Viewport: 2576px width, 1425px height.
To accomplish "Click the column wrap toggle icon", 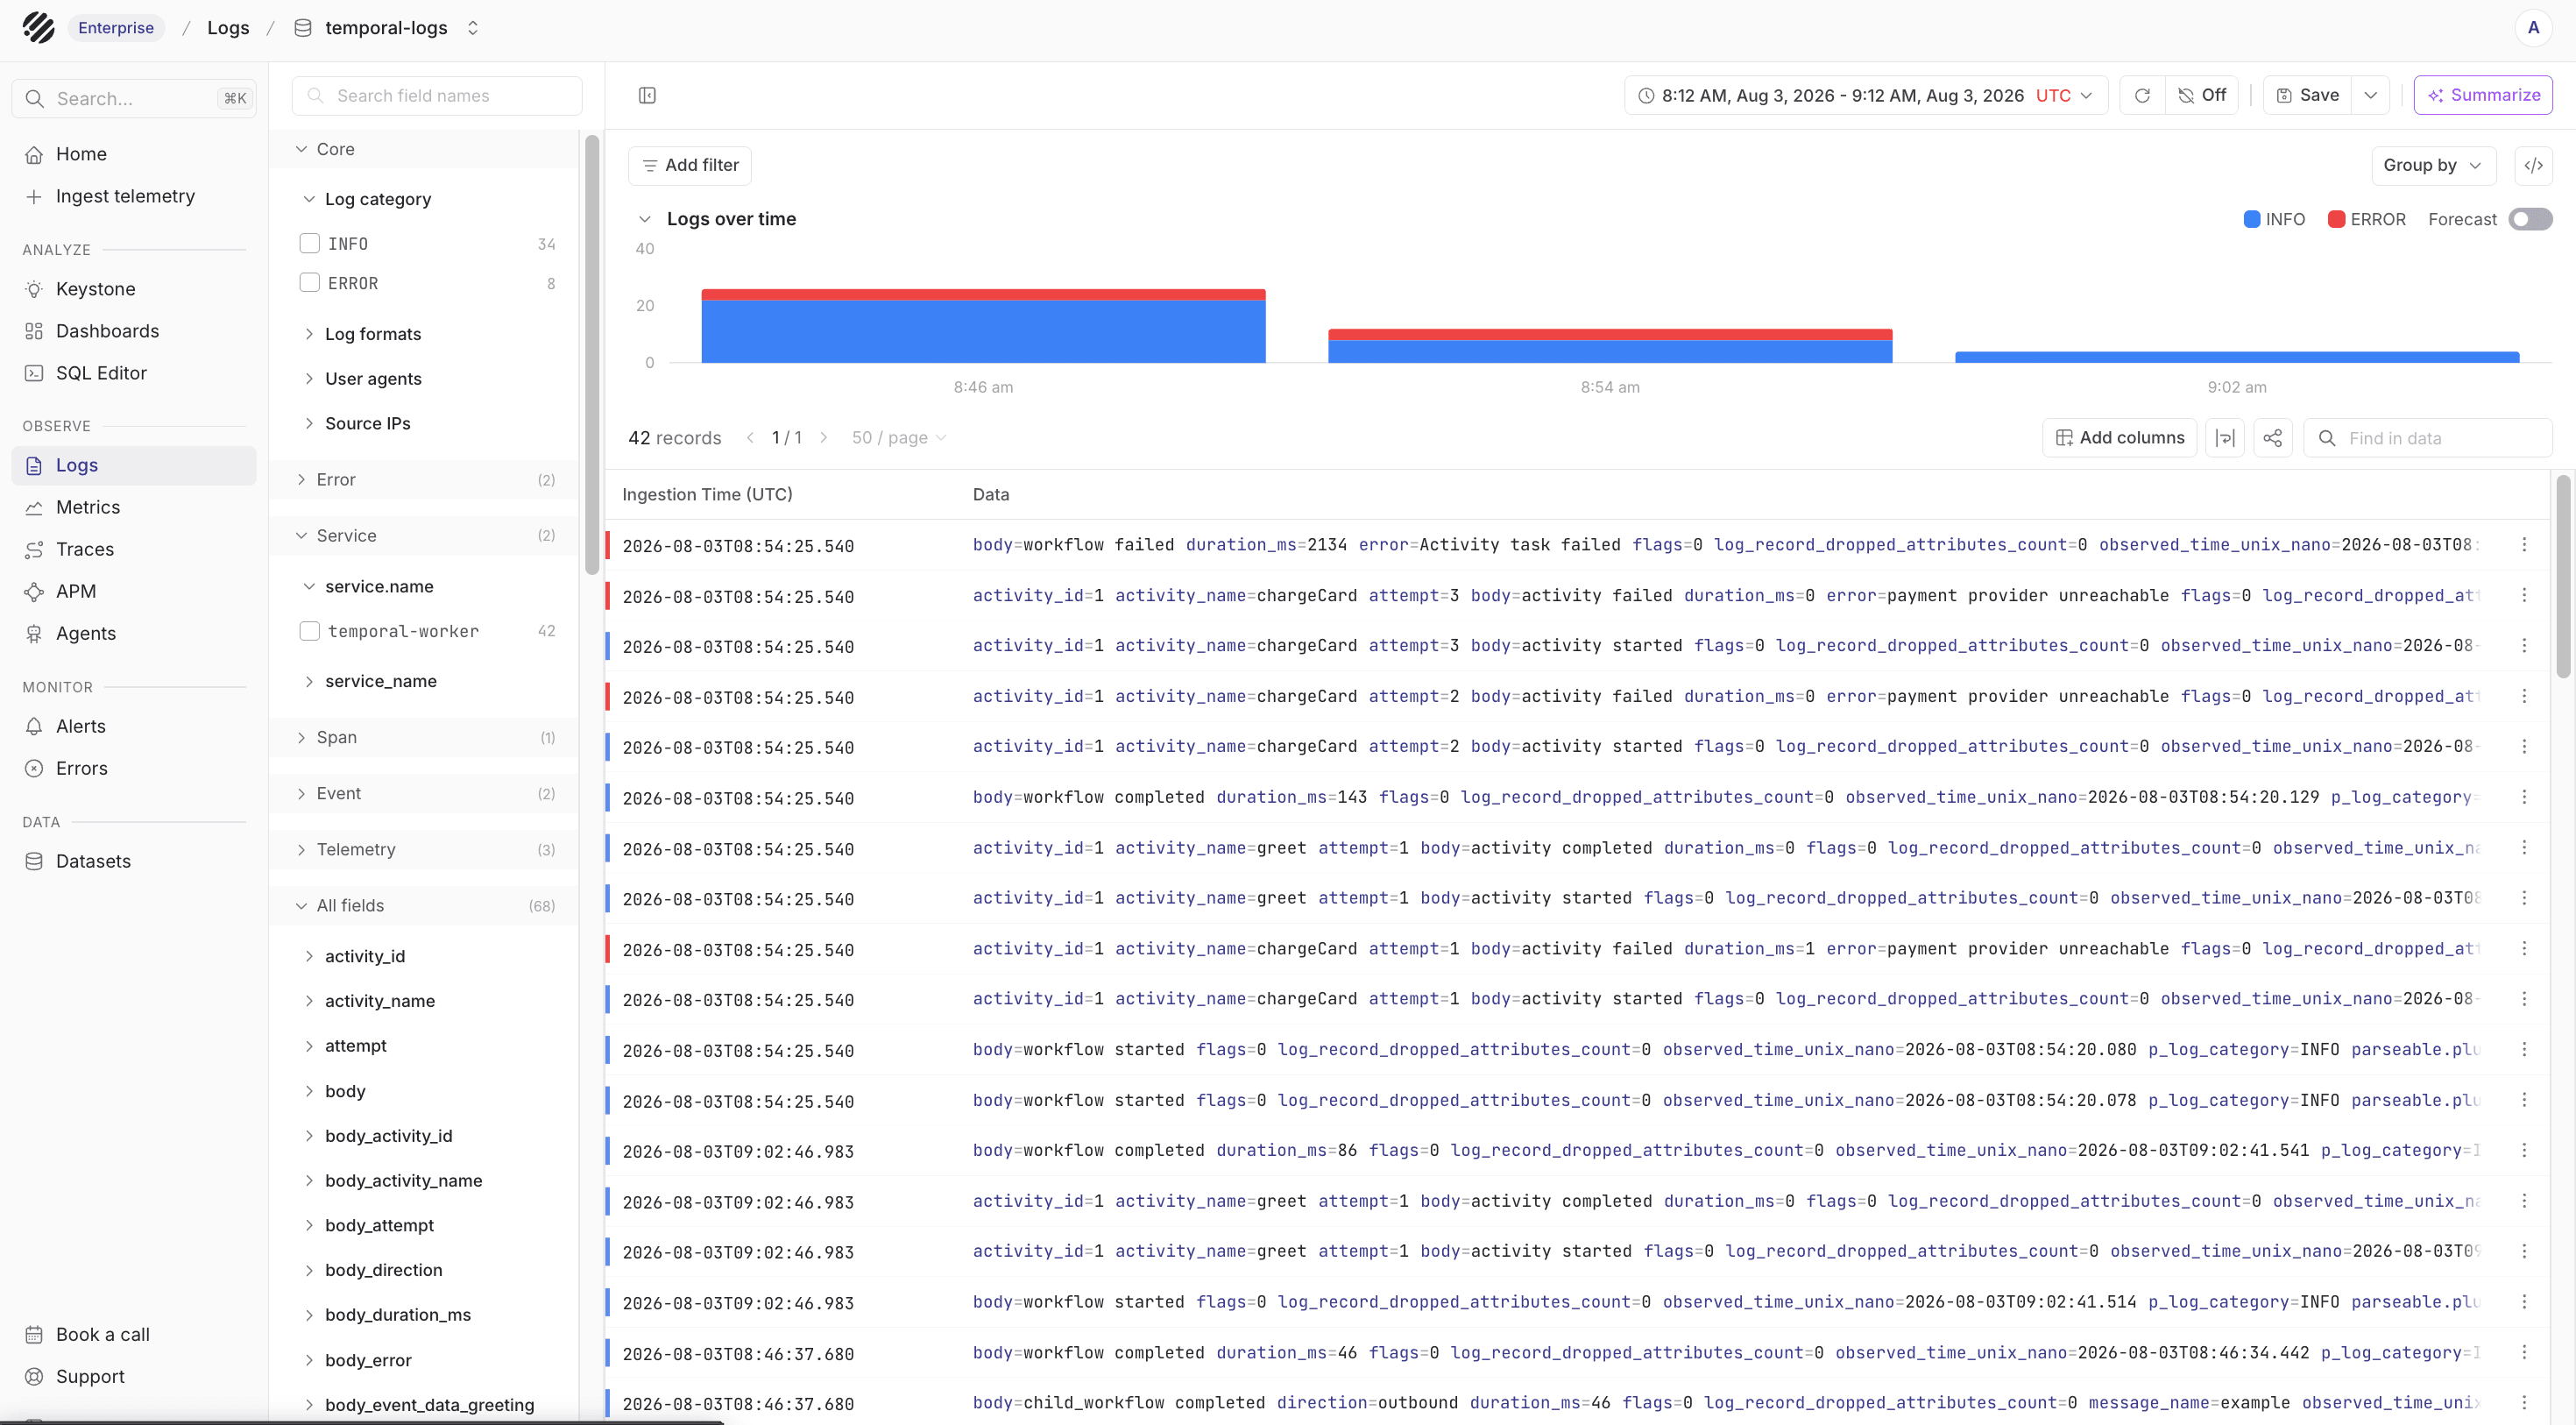I will (2225, 438).
